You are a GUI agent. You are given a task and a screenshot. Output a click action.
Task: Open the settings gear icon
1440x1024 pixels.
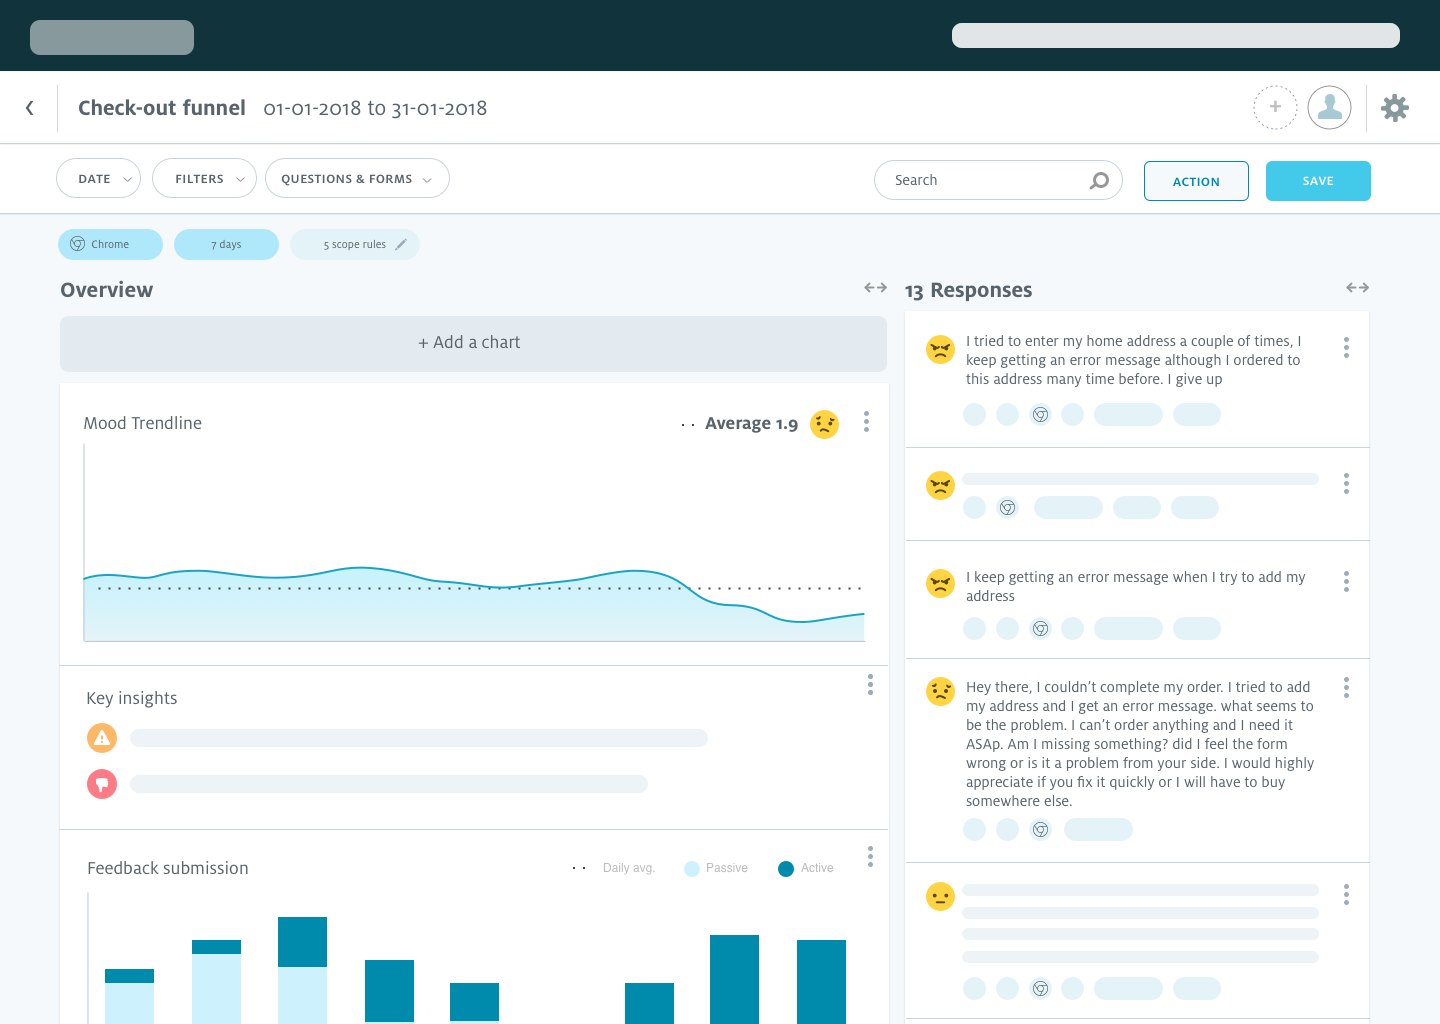[1395, 108]
